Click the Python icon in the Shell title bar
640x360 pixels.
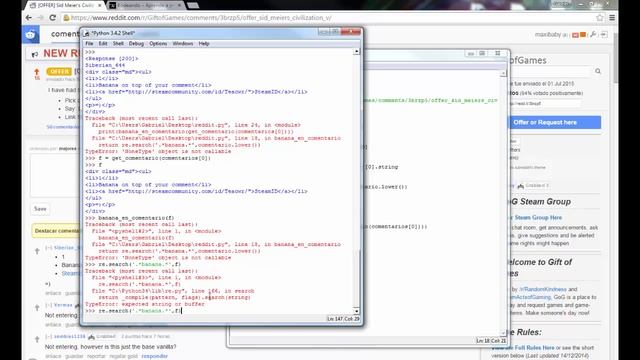(x=87, y=33)
